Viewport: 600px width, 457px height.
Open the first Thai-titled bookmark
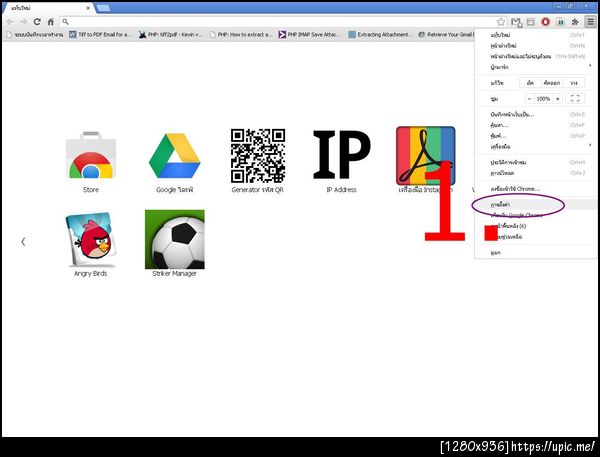(35, 34)
